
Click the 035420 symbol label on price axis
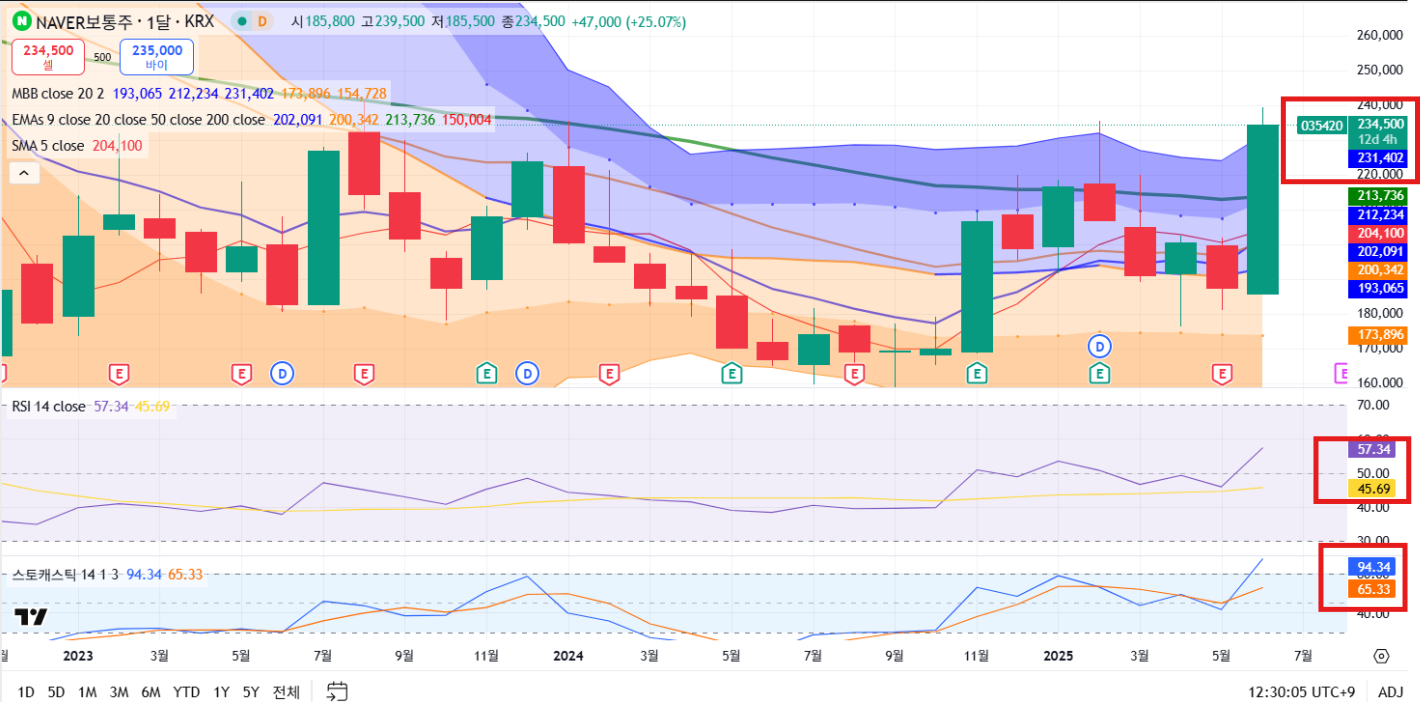point(1320,126)
